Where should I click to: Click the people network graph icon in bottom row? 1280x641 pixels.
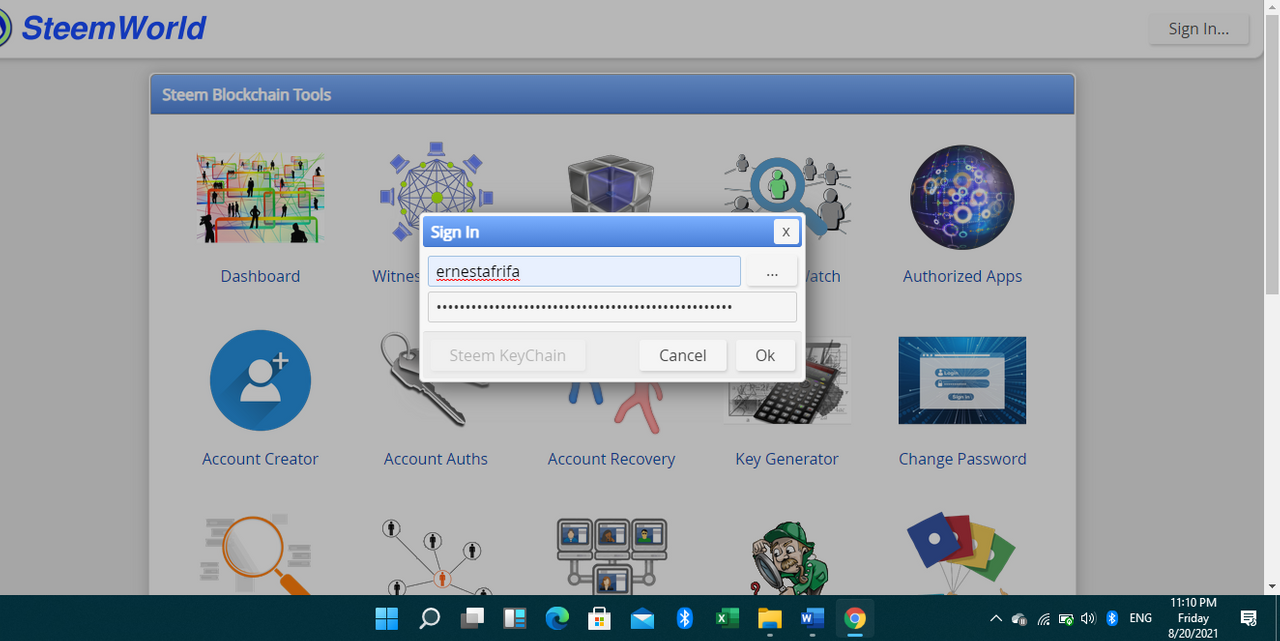435,555
